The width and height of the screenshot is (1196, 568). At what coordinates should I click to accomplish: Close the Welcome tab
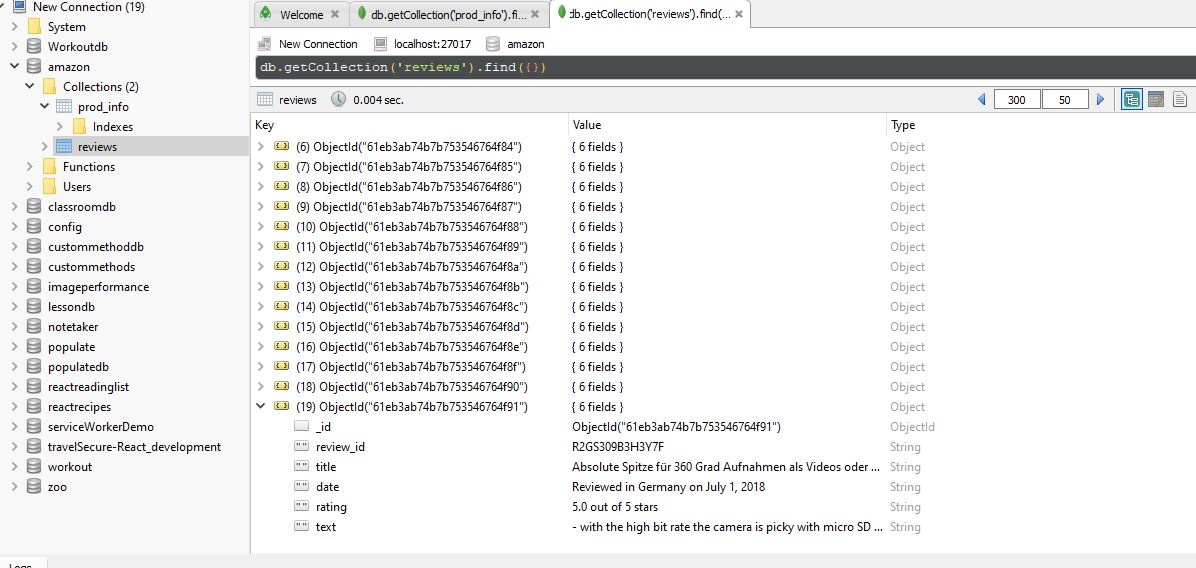click(336, 14)
